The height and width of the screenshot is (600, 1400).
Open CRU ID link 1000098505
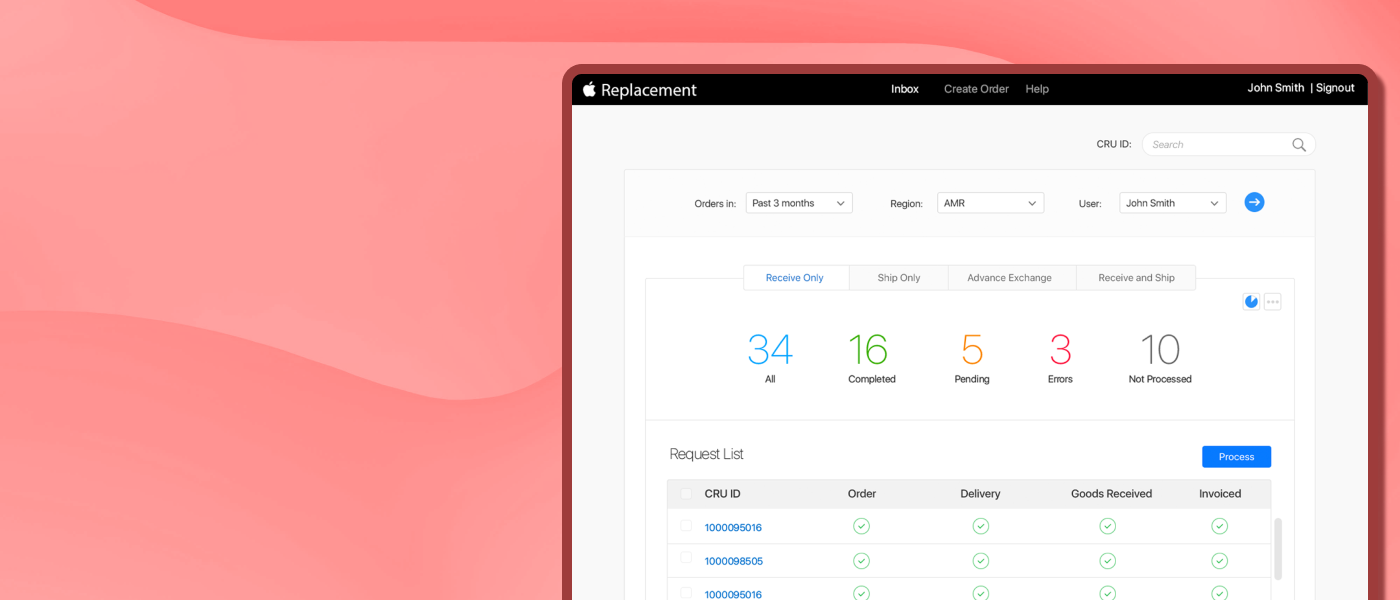pos(734,561)
